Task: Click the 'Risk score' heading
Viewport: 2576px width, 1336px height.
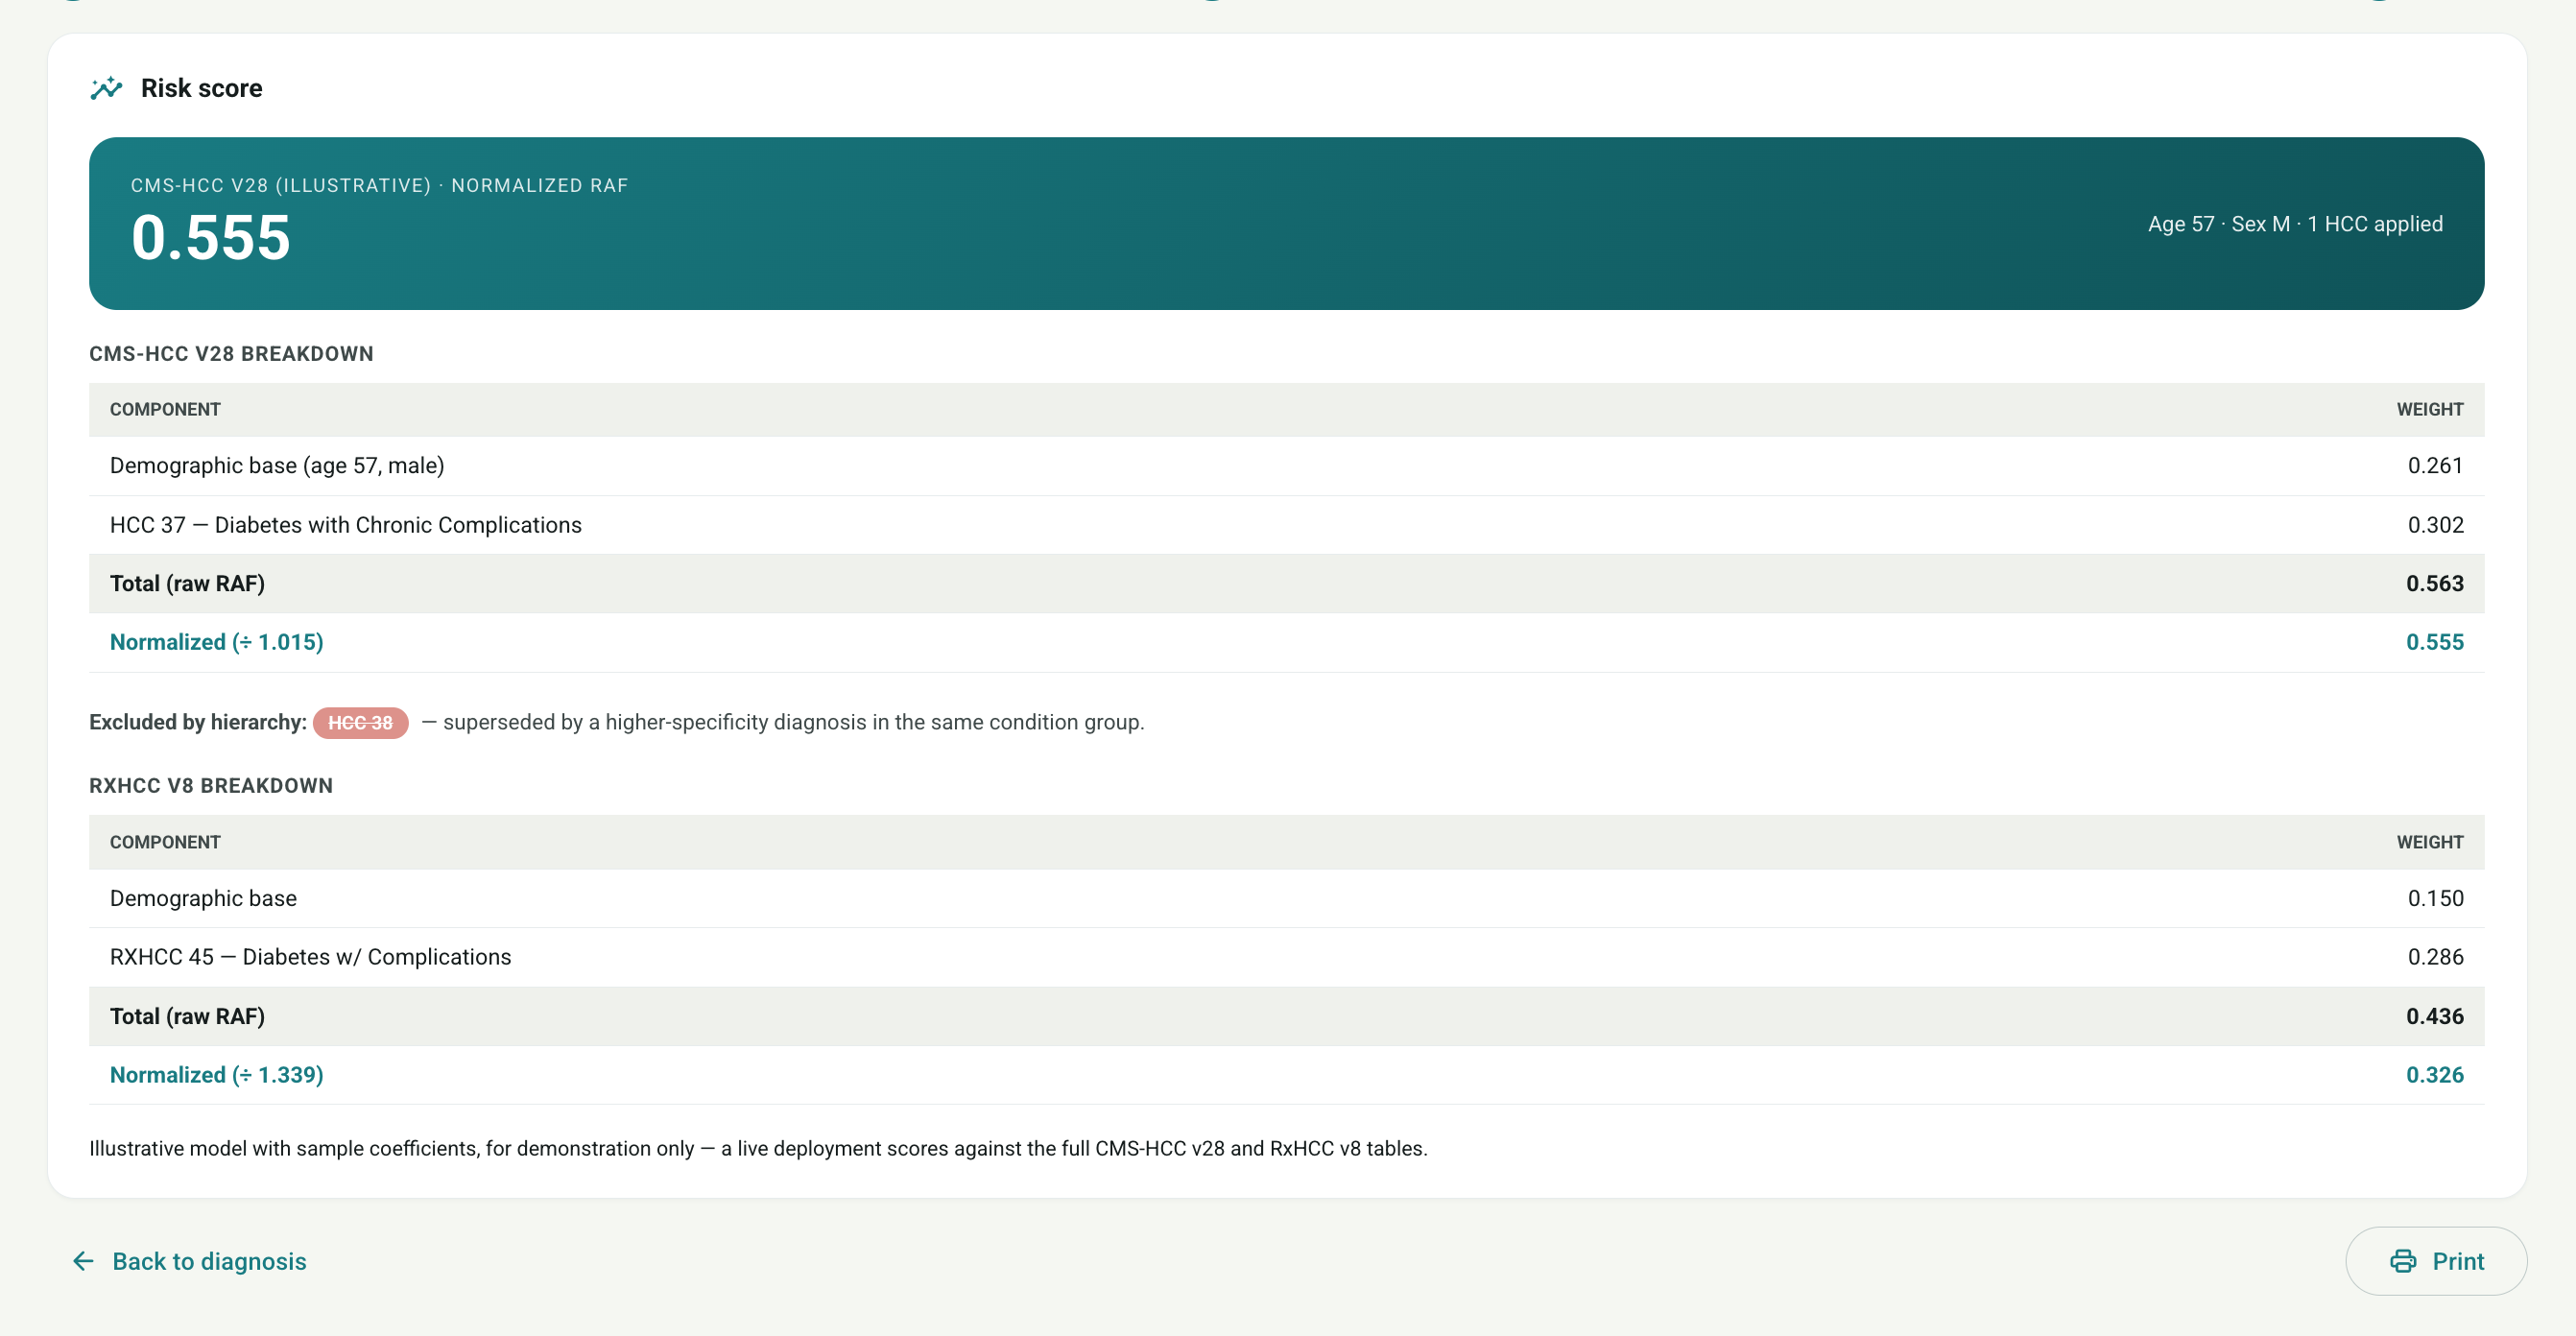Action: (x=202, y=88)
